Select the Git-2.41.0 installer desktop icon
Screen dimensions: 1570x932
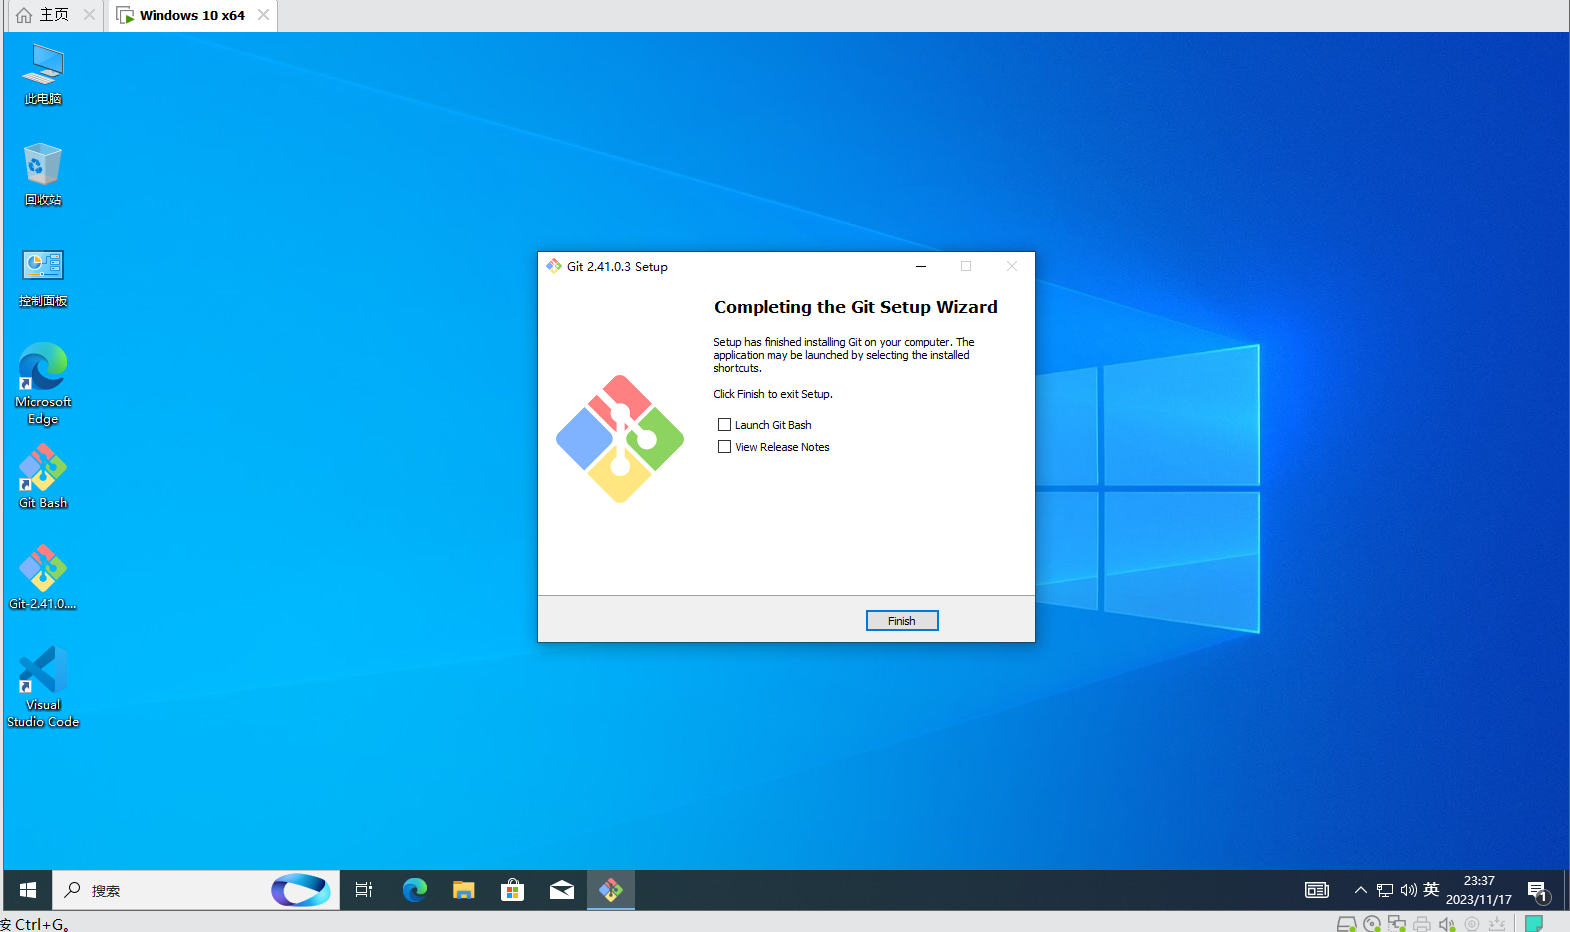coord(43,577)
